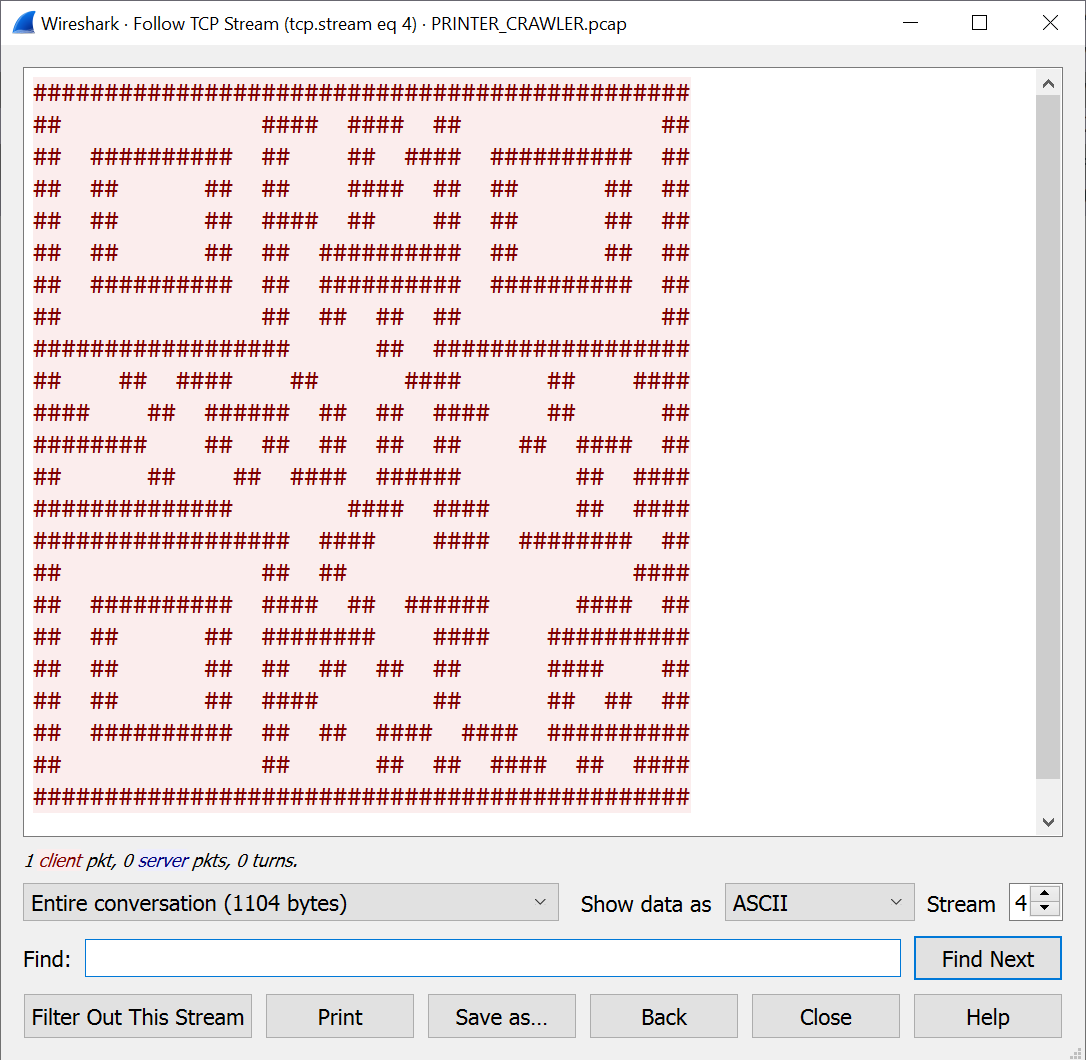Open the Entire conversation dropdown
Viewport: 1086px width, 1060px height.
tap(290, 902)
